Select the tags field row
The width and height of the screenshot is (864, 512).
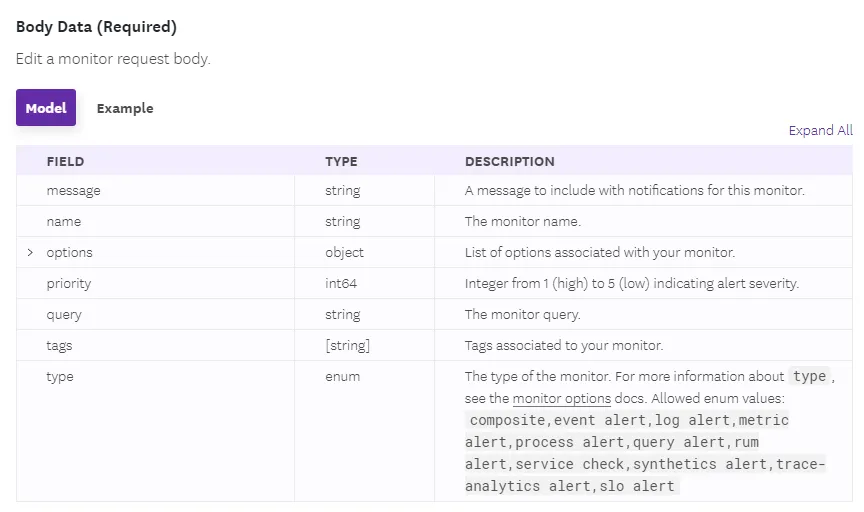pos(59,345)
